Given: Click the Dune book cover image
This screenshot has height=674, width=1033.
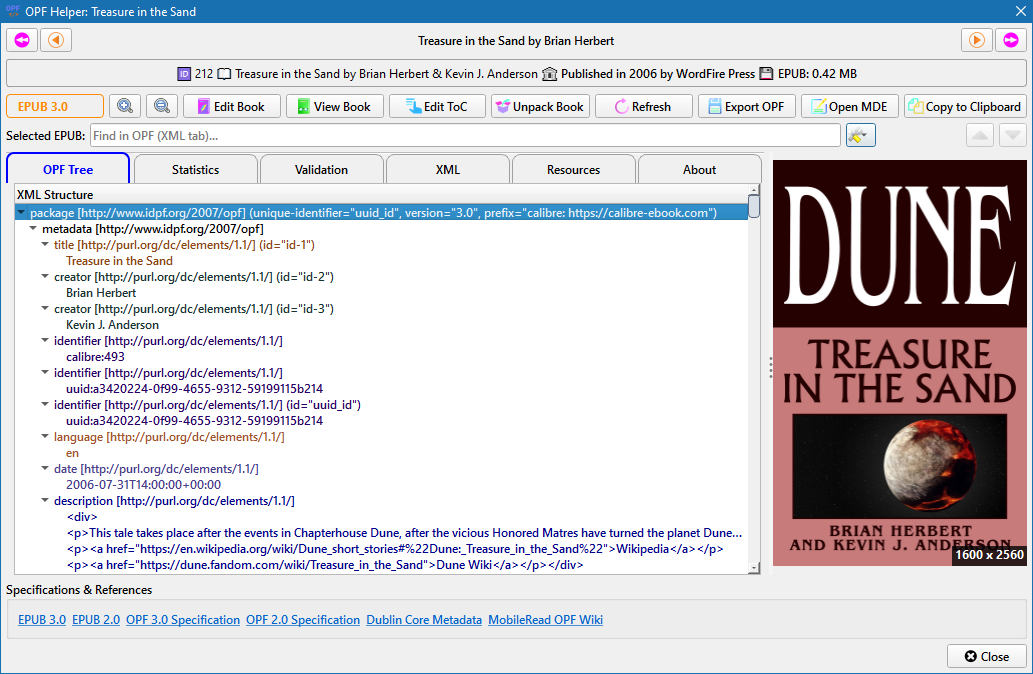Looking at the screenshot, I should pos(899,363).
